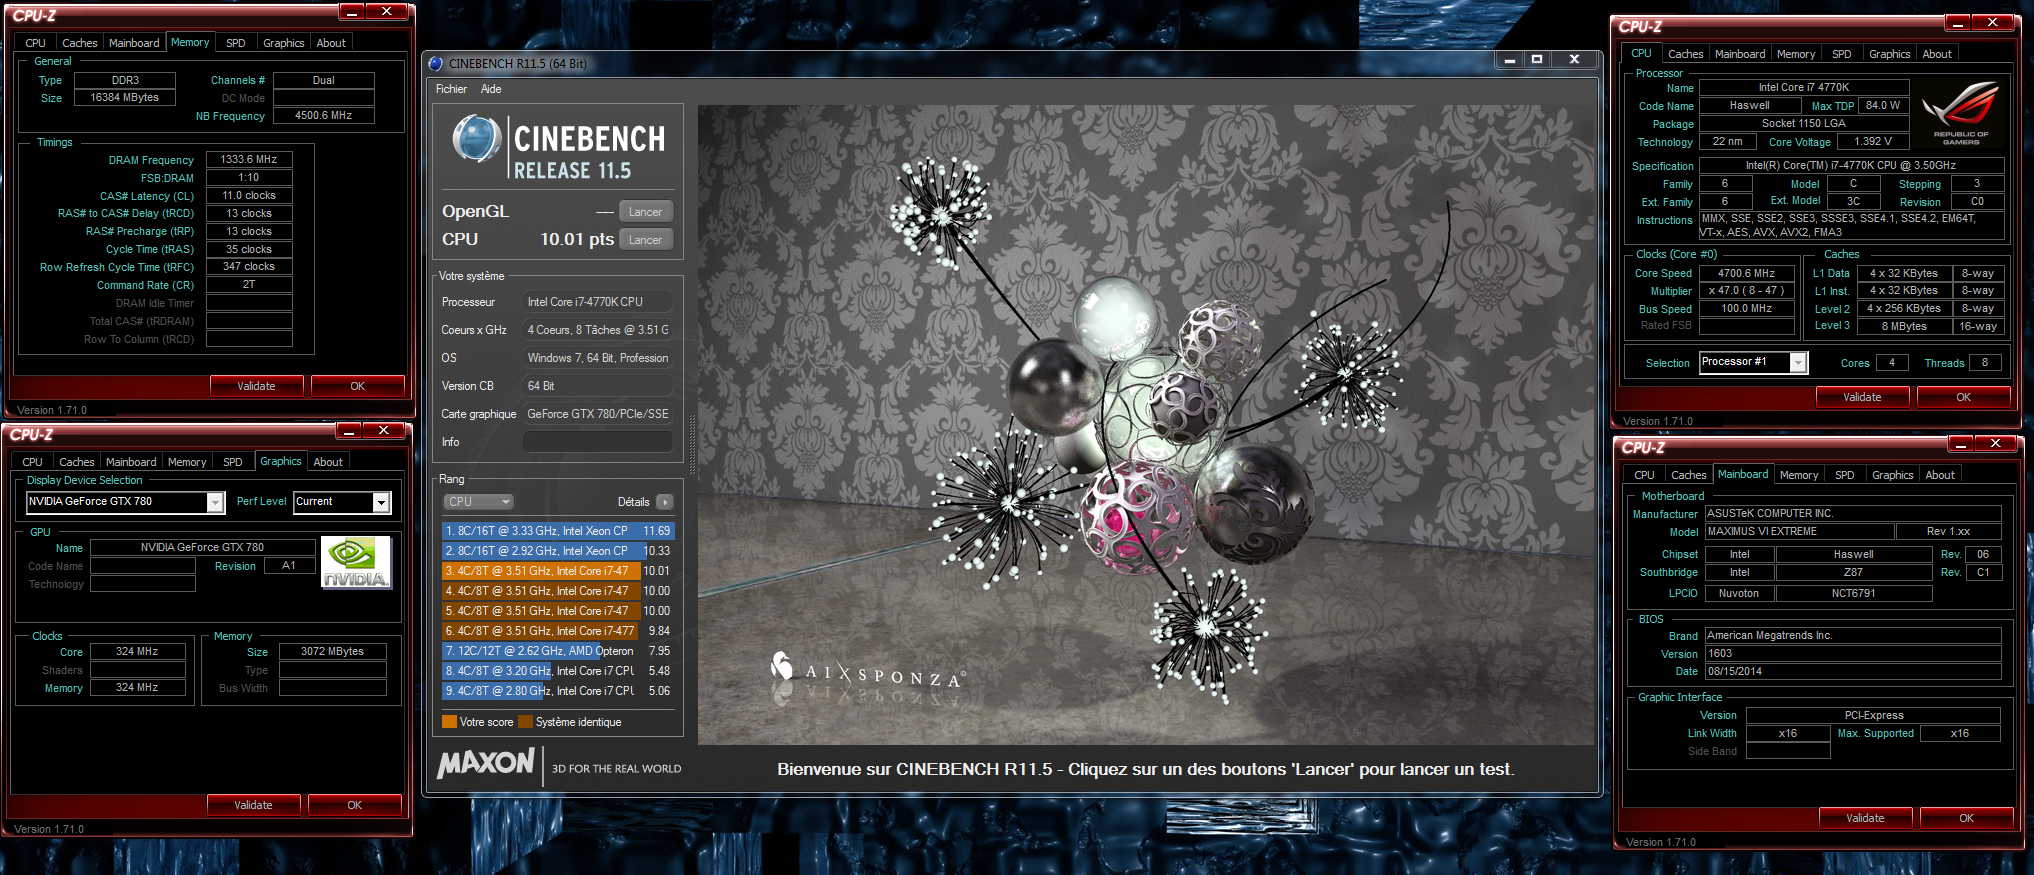
Task: Click the NB Frequency value 4500.6 MHz
Action: coord(323,116)
